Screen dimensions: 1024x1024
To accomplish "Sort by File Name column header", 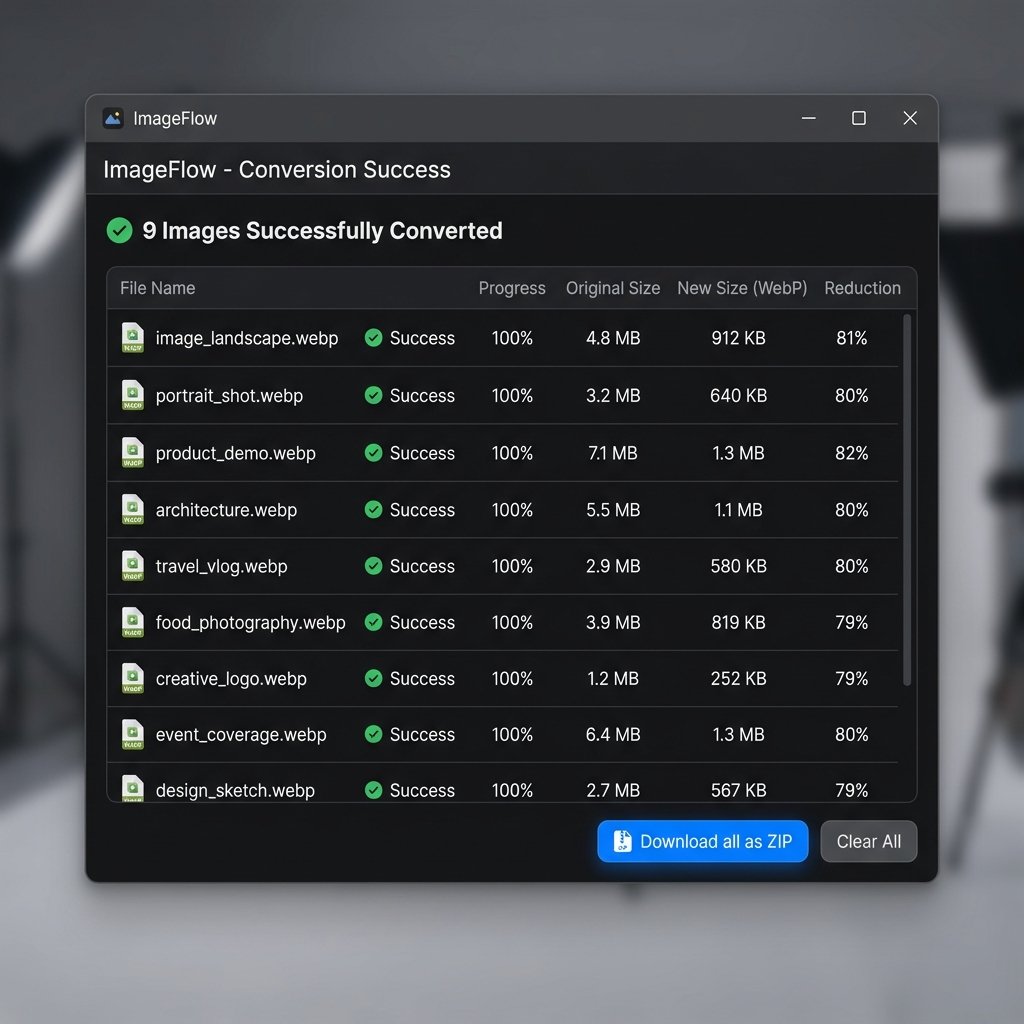I will (x=157, y=288).
